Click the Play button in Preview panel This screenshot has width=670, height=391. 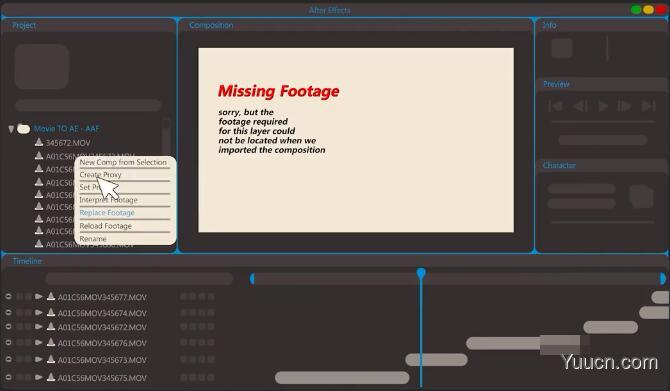click(x=602, y=106)
